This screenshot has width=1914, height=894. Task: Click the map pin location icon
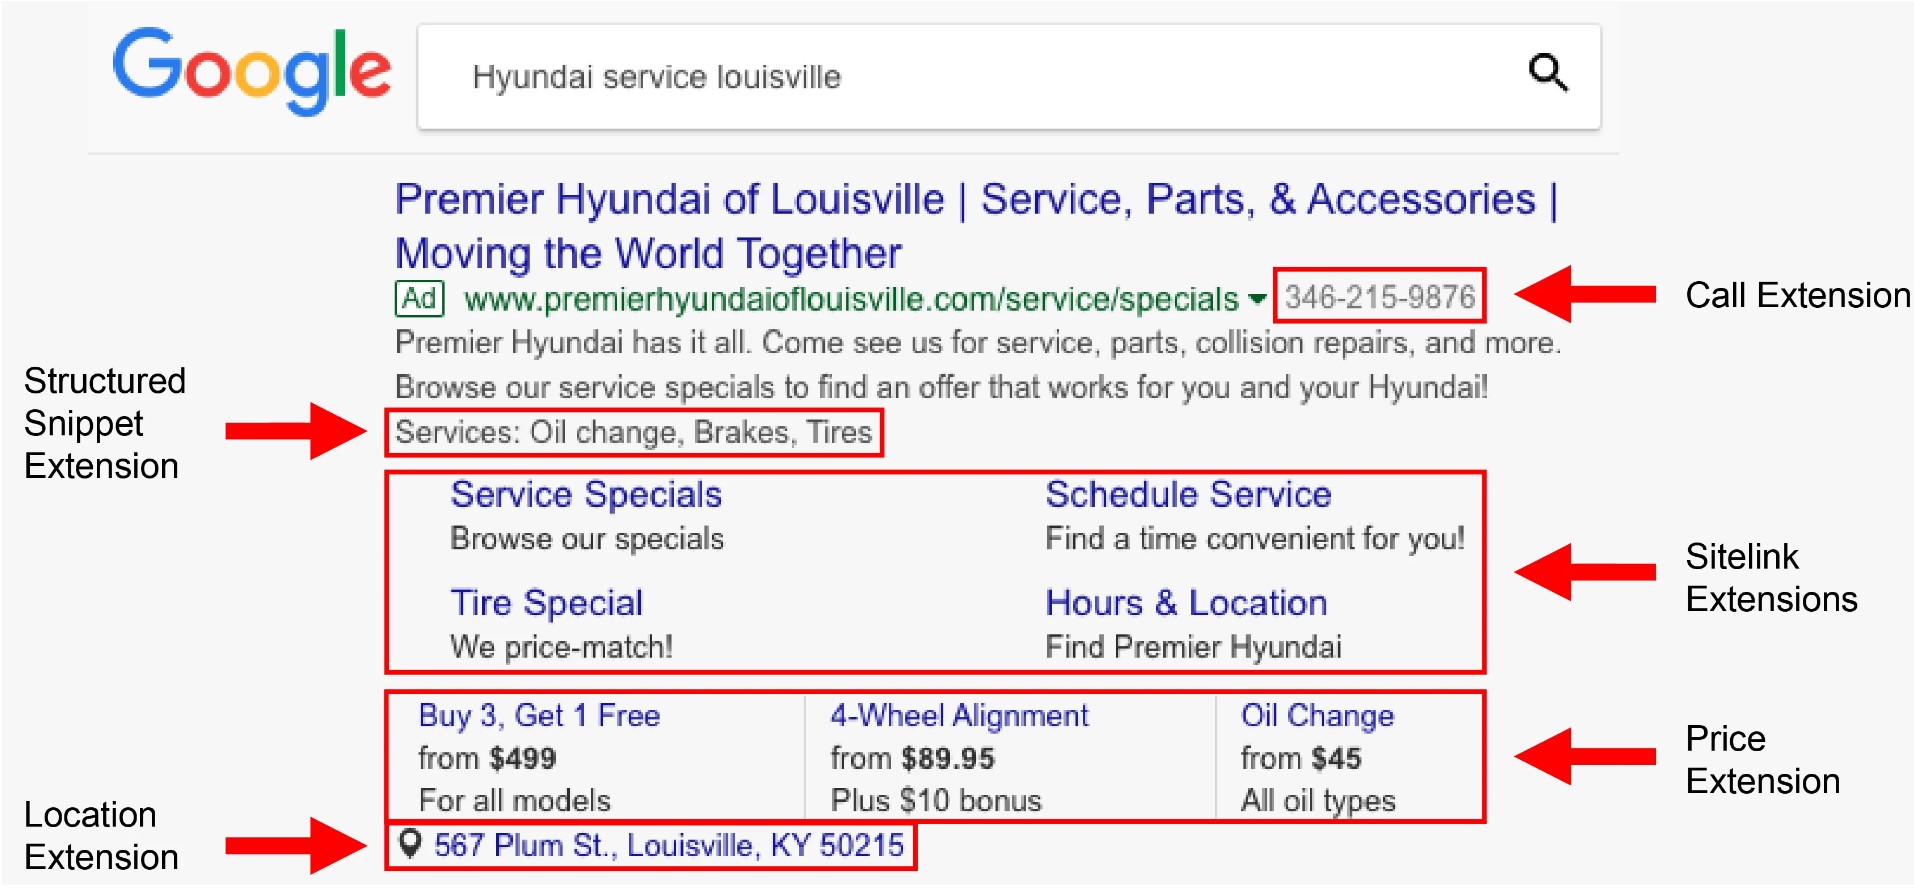point(409,845)
